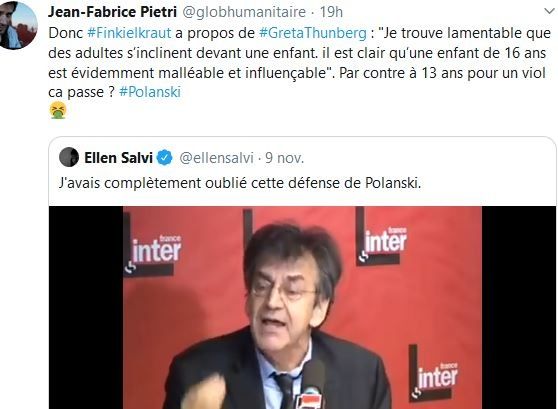The image size is (558, 409).
Task: Open the @ellensalvi handle
Action: pyautogui.click(x=216, y=158)
